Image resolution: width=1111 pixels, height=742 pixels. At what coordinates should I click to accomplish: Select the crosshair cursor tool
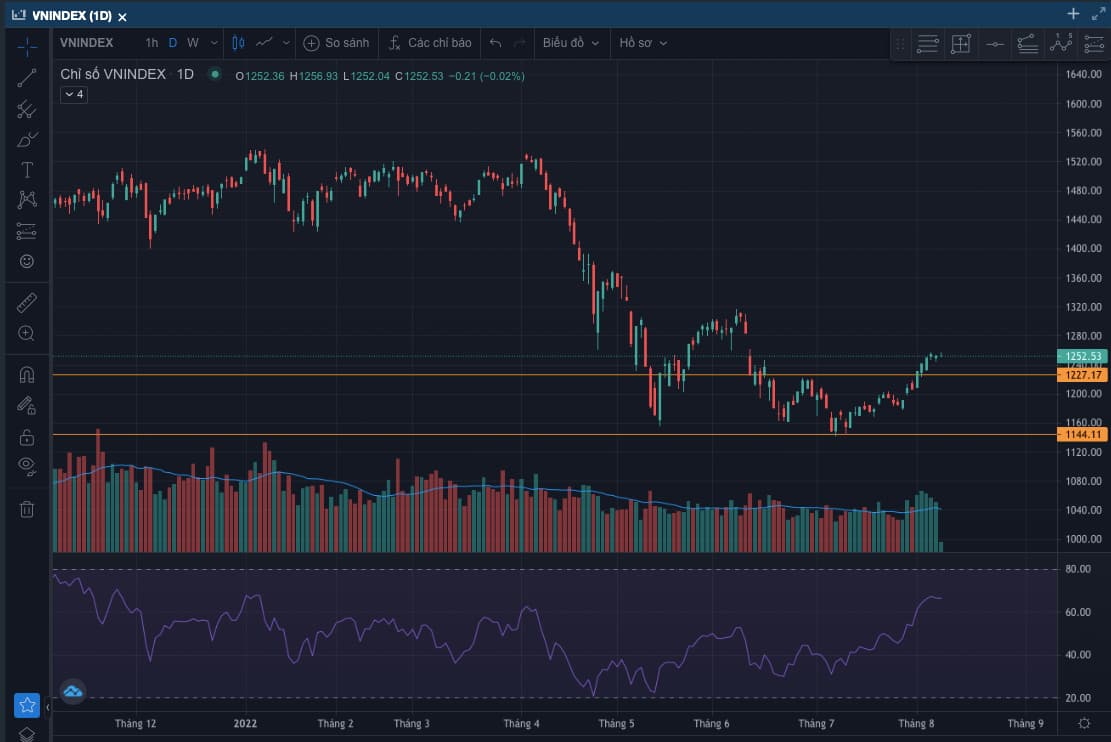pos(27,47)
